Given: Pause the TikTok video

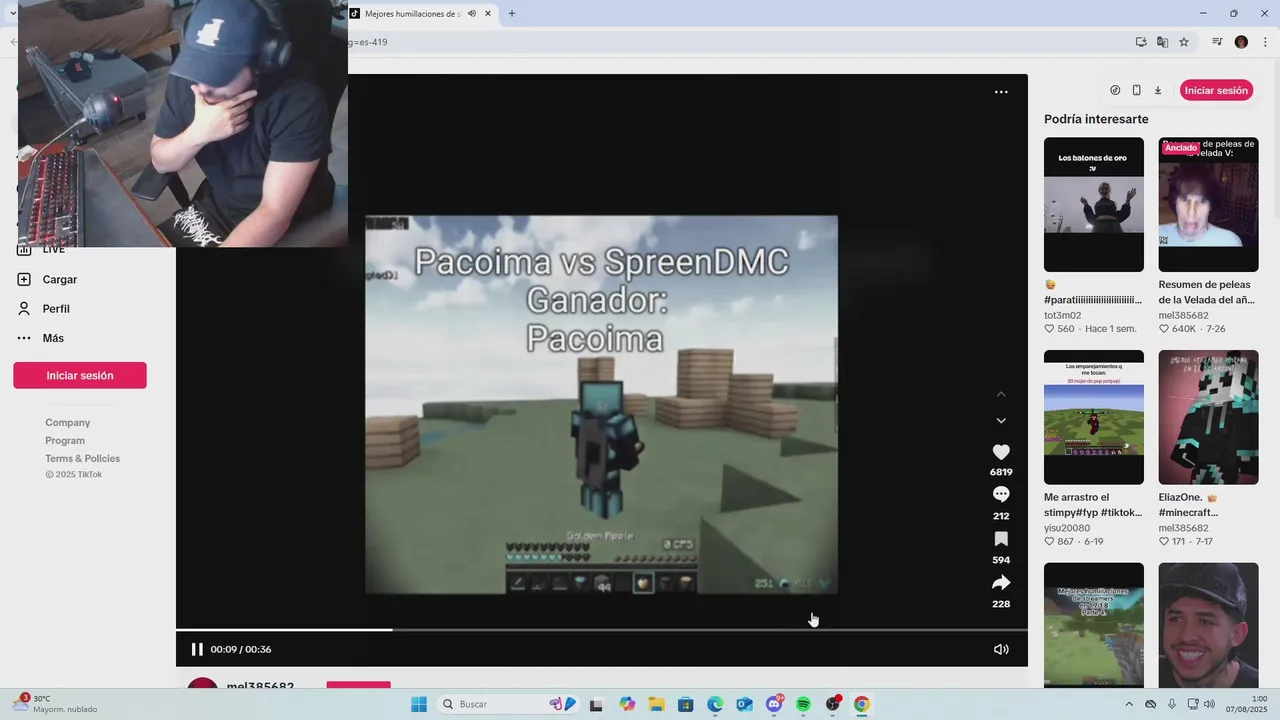Looking at the screenshot, I should tap(197, 649).
